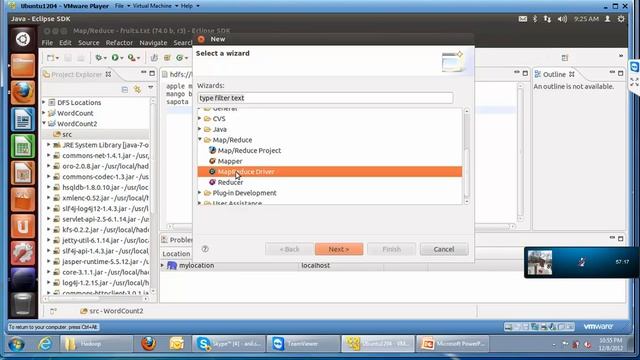
Task: Maximize the Project Explorer panel
Action: click(152, 73)
